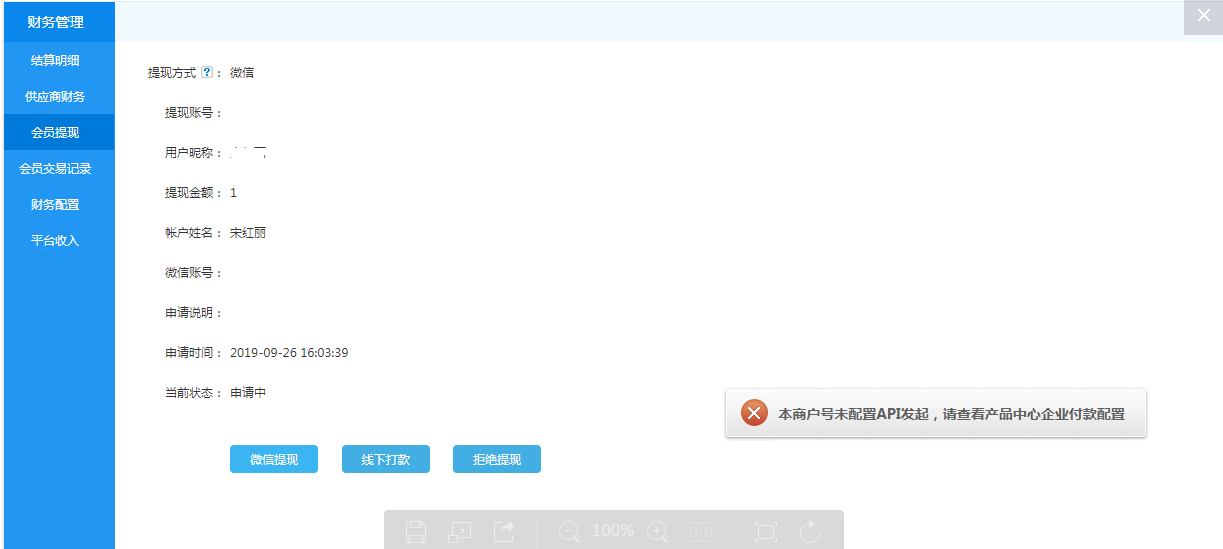Click the save icon in the image toolbar

click(x=416, y=531)
